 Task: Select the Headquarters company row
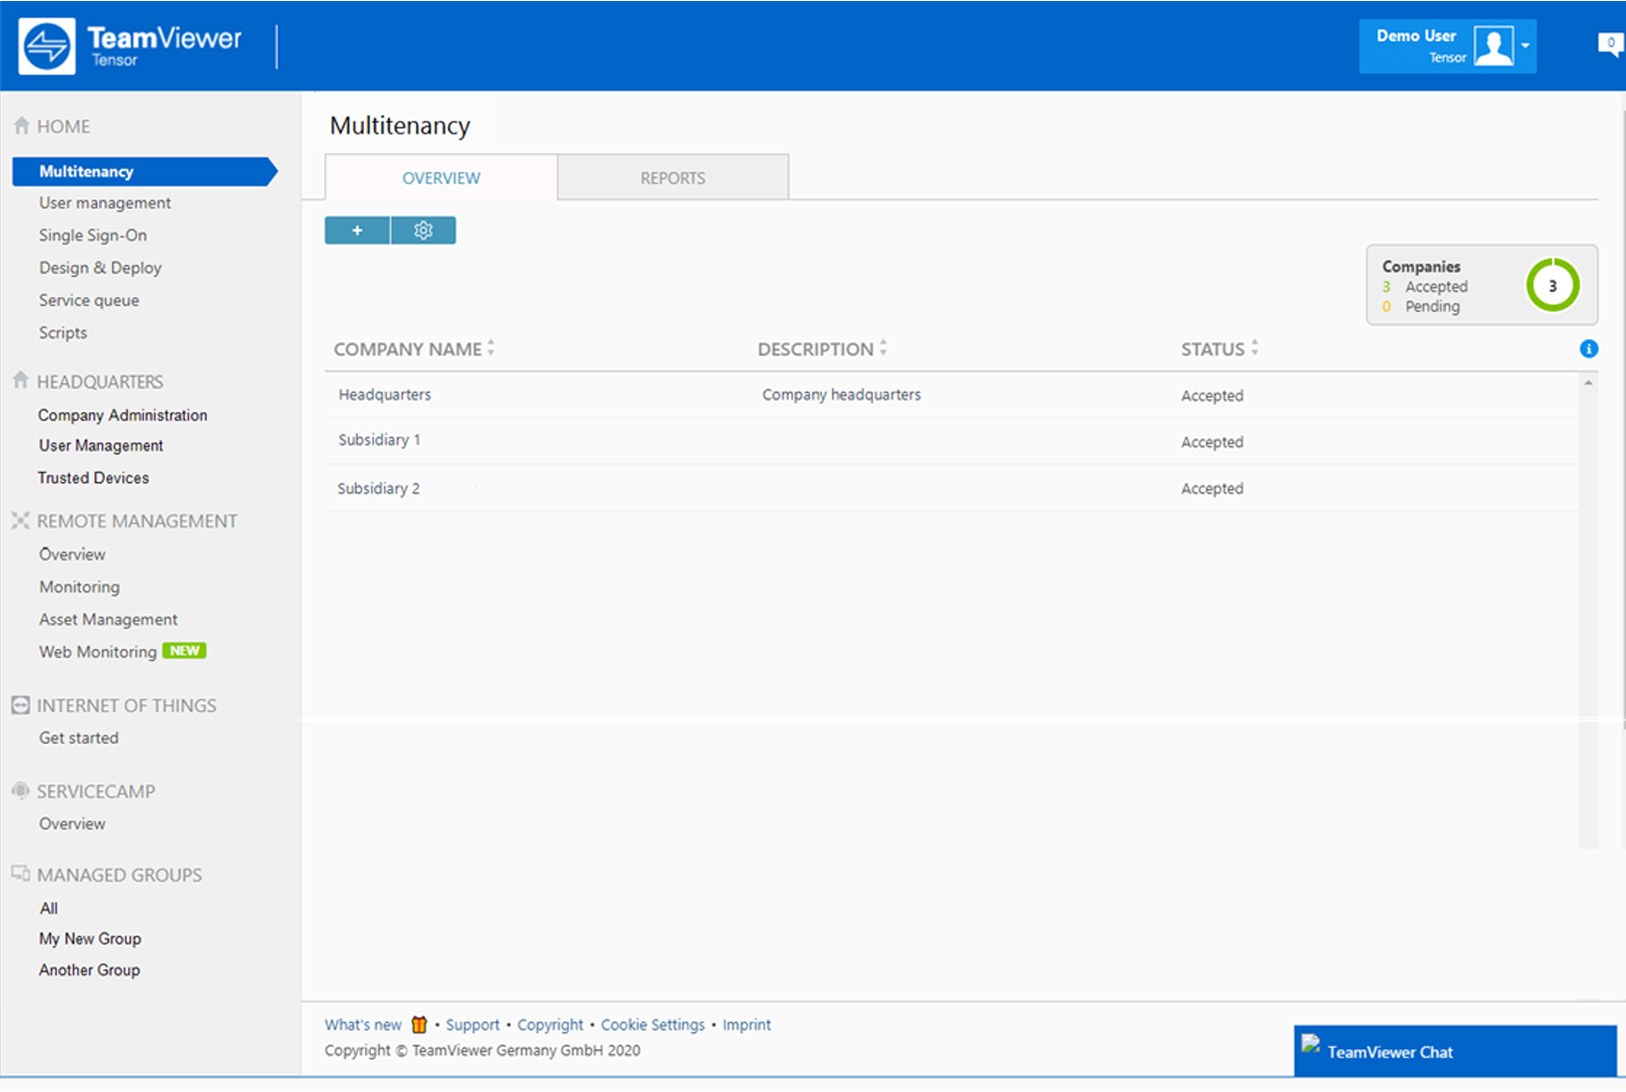(x=951, y=395)
